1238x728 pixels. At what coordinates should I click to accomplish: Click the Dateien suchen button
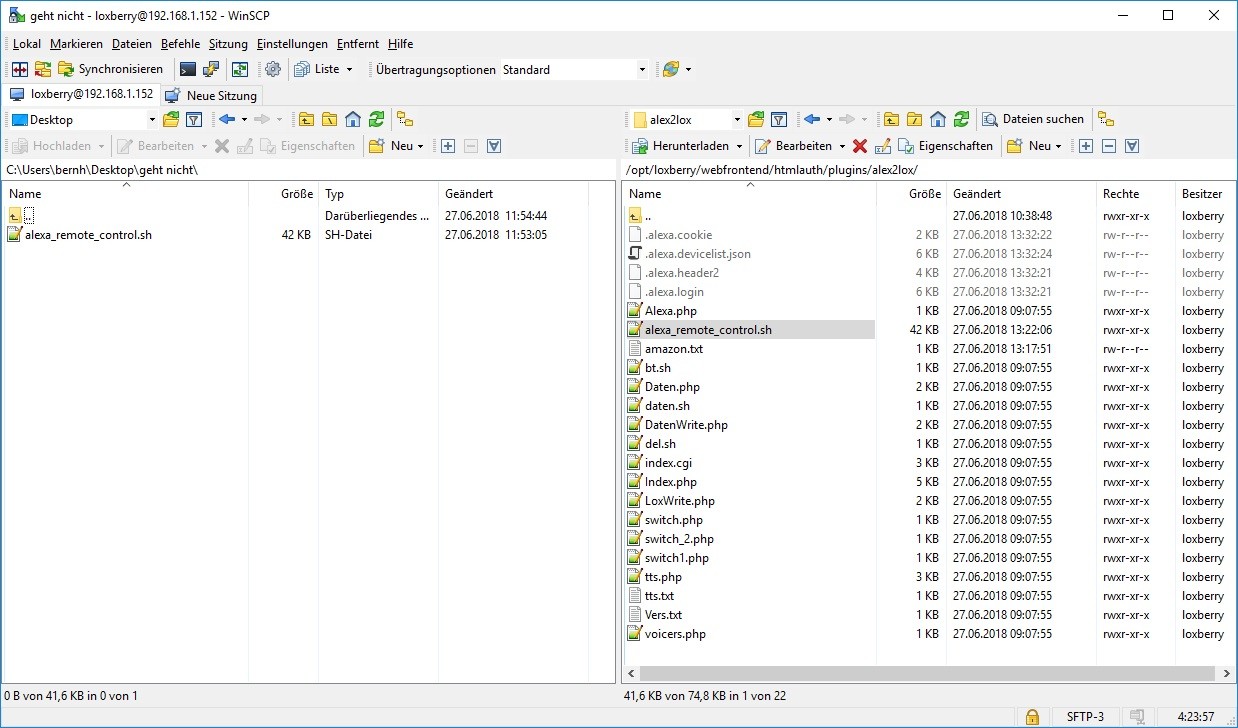[1033, 119]
